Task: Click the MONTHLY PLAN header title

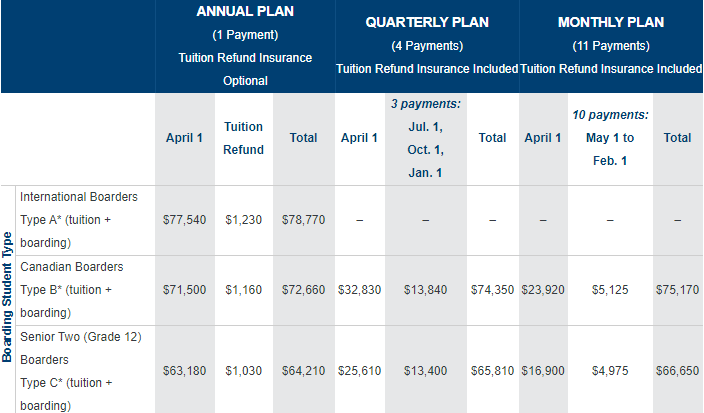Action: pos(611,22)
